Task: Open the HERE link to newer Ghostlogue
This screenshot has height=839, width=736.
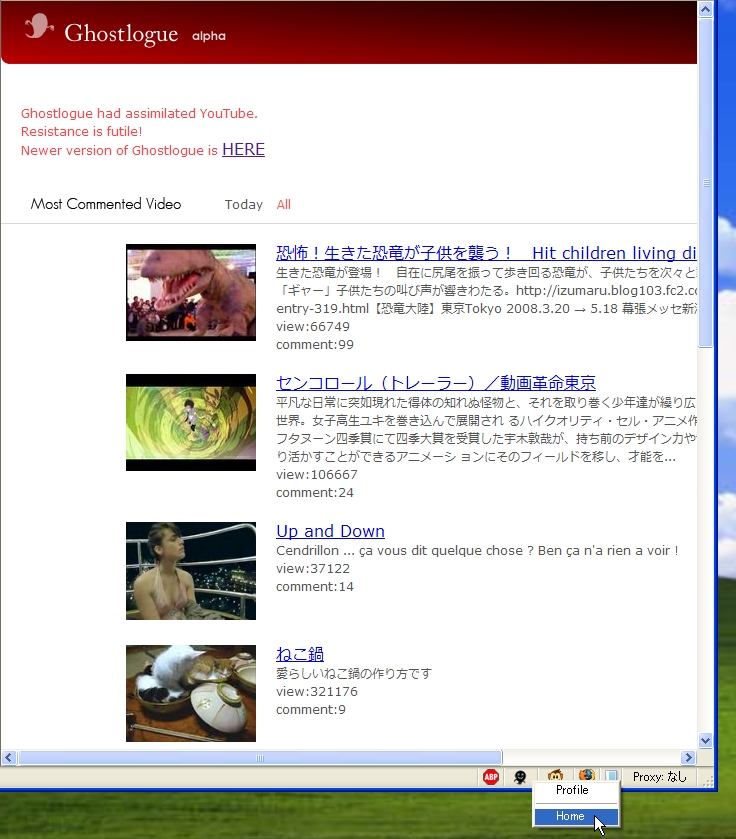Action: coord(243,149)
